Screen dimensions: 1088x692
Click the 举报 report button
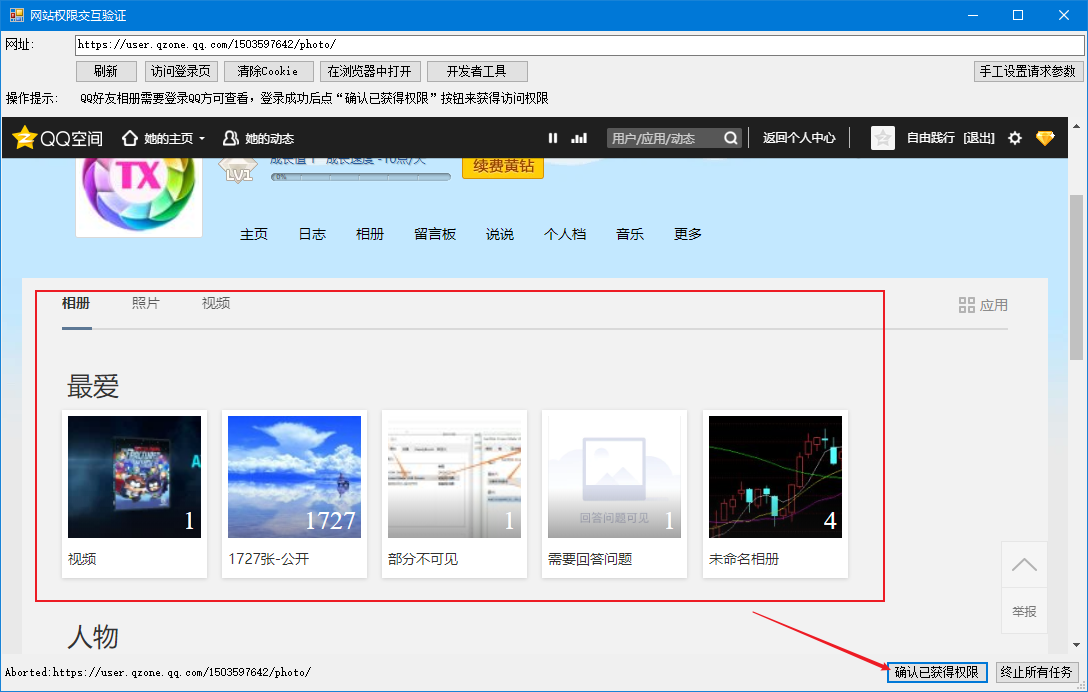tap(1024, 611)
